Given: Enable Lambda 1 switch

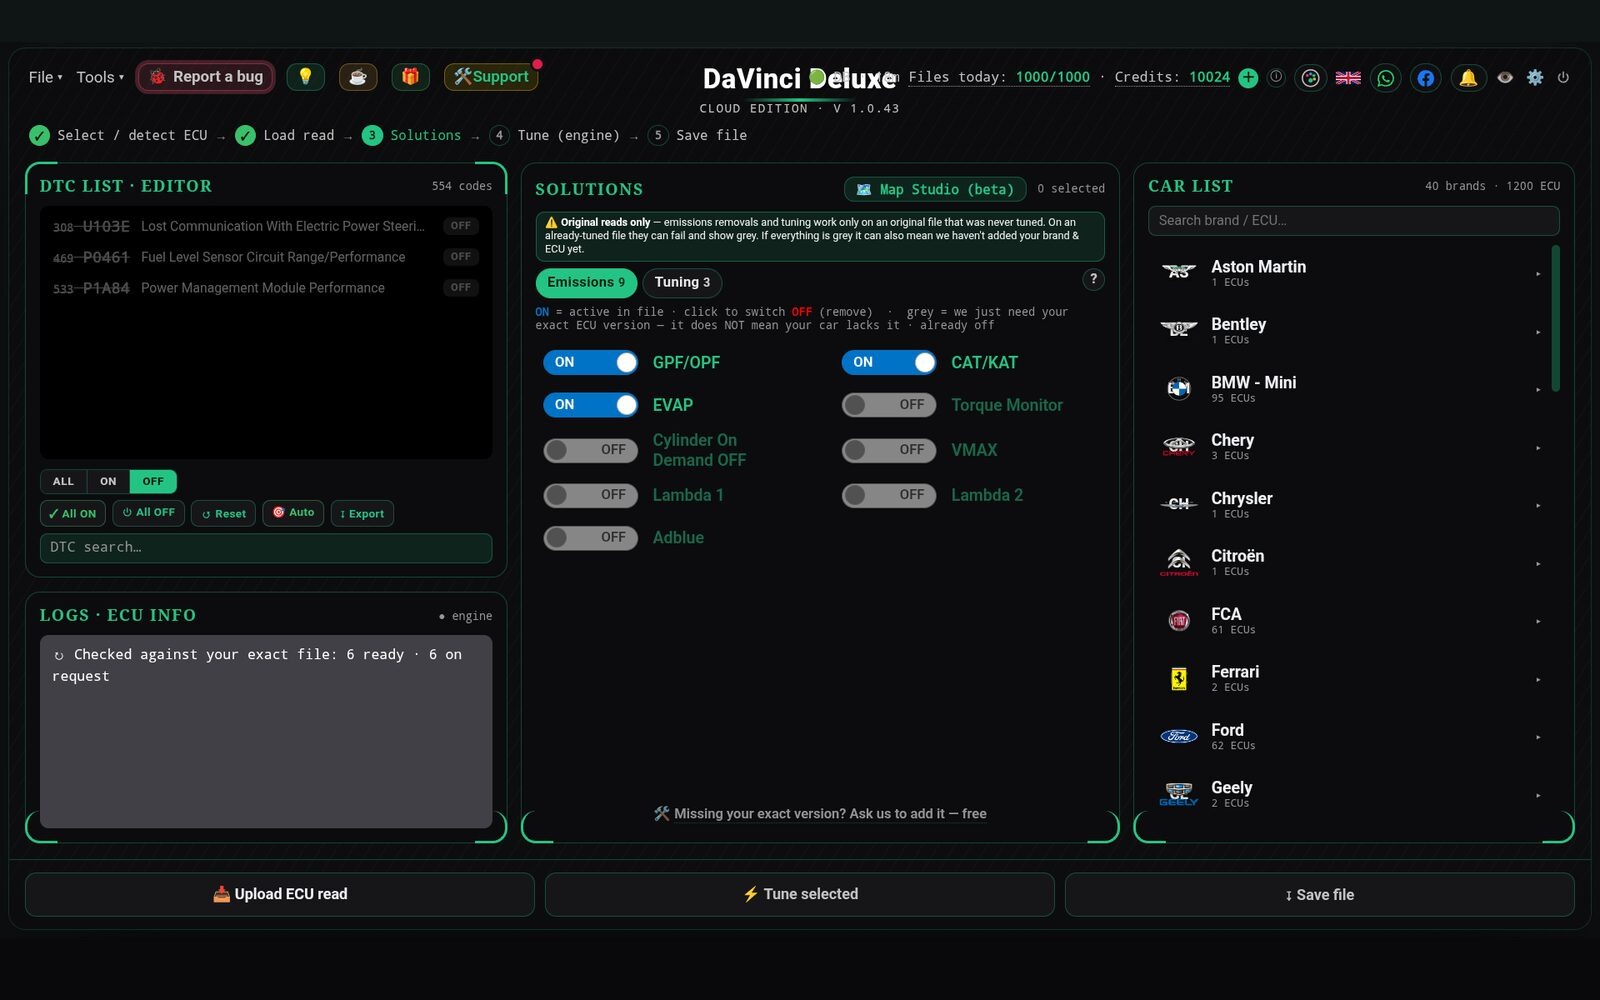Looking at the screenshot, I should click(x=591, y=495).
